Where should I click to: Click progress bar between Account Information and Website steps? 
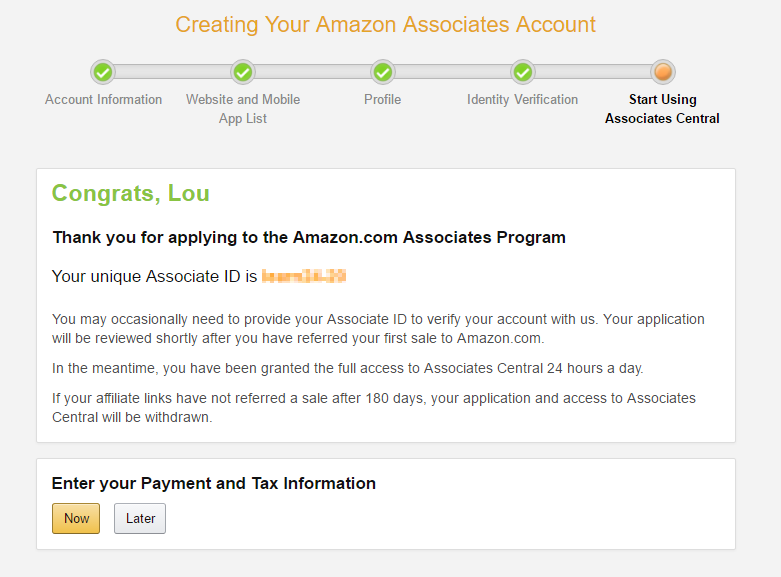(173, 72)
